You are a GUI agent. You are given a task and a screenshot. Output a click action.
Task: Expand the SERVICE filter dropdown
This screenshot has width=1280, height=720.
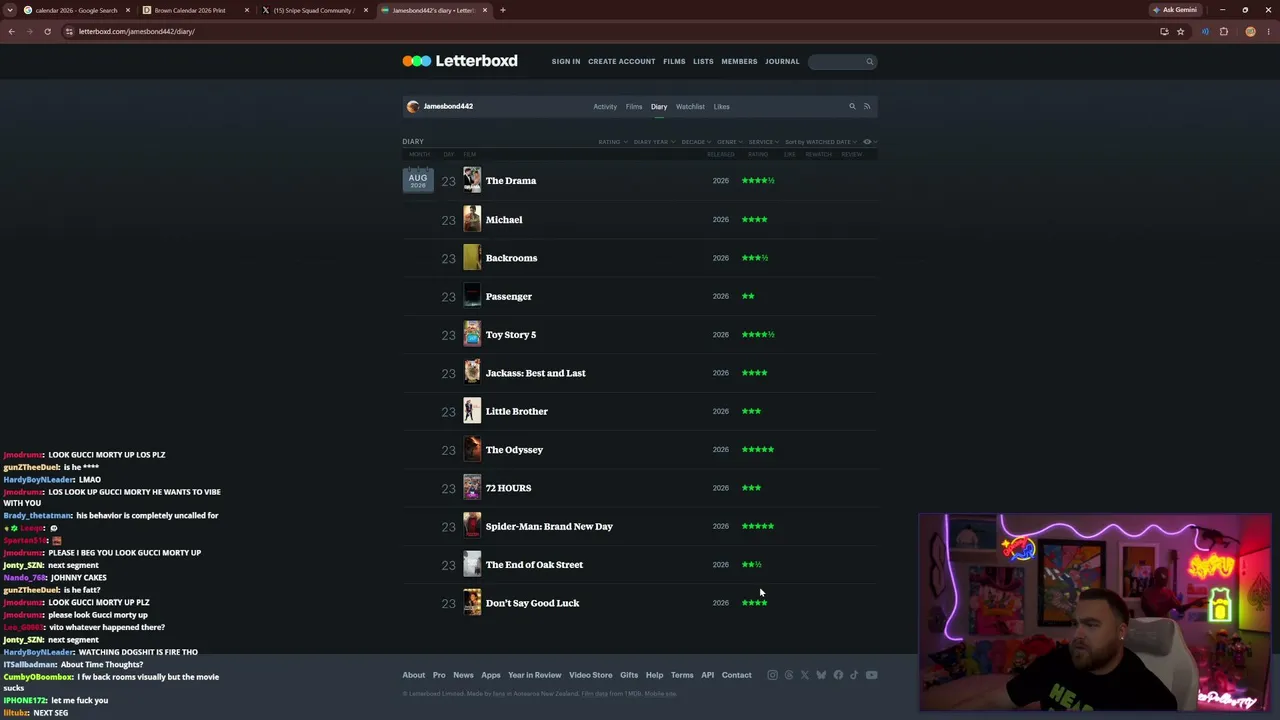(765, 142)
